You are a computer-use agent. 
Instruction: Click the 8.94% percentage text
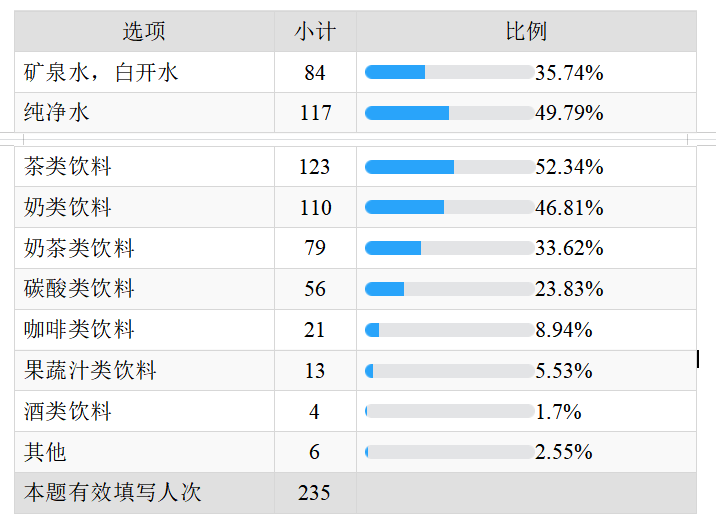(563, 330)
